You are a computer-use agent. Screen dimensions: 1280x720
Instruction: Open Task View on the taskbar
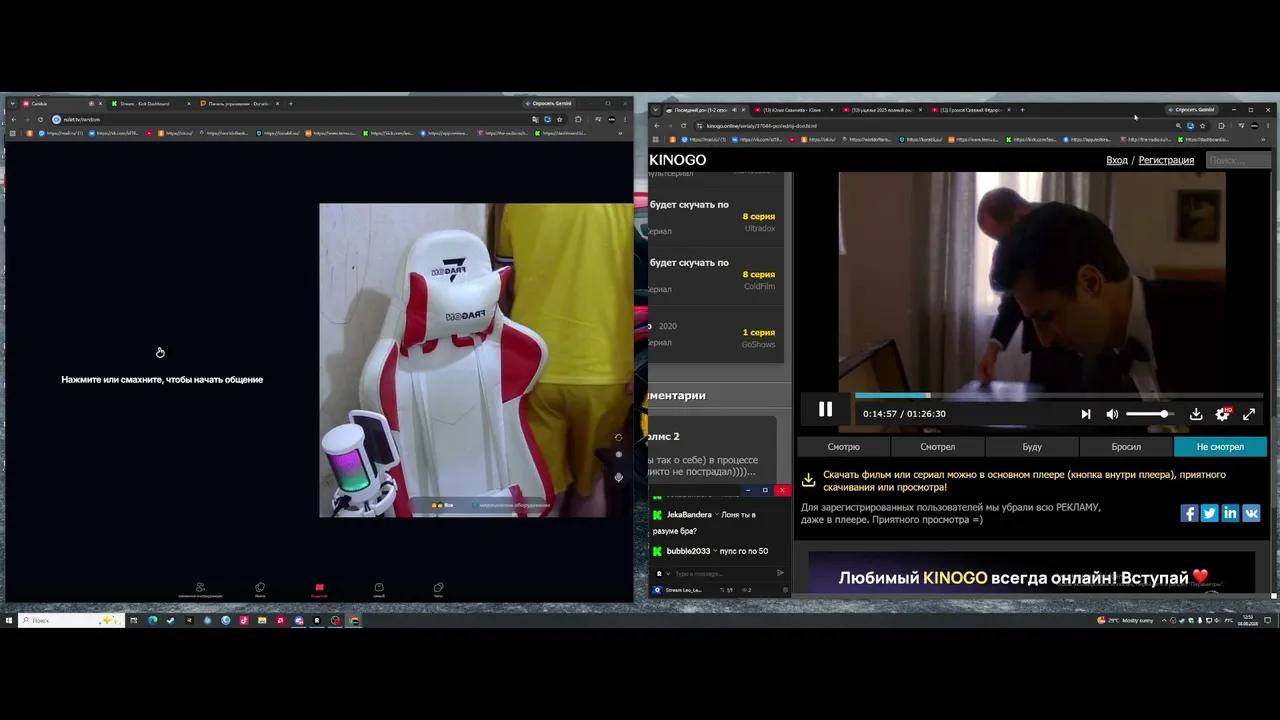(x=134, y=620)
